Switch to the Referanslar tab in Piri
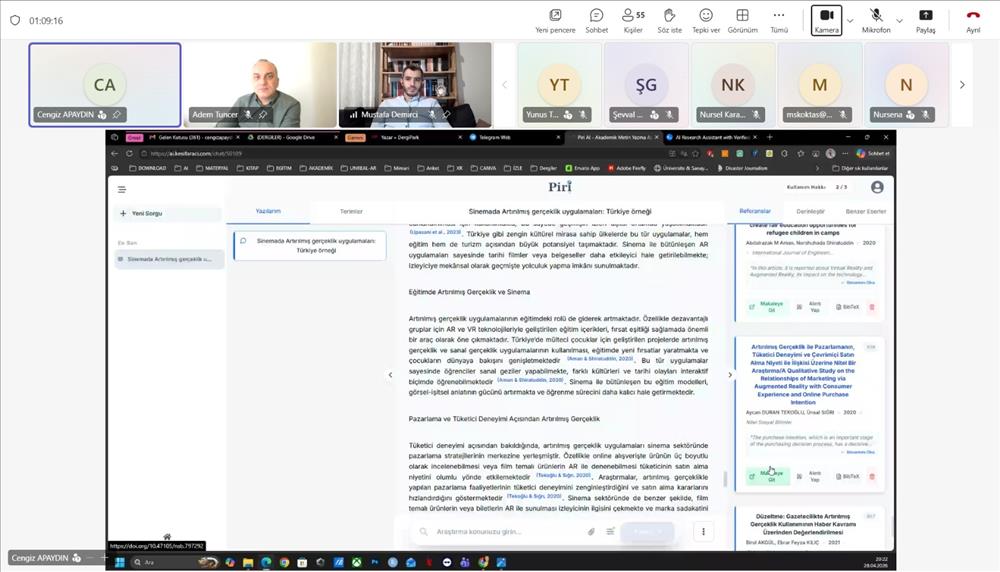Screen dimensions: 1000x572 point(755,211)
